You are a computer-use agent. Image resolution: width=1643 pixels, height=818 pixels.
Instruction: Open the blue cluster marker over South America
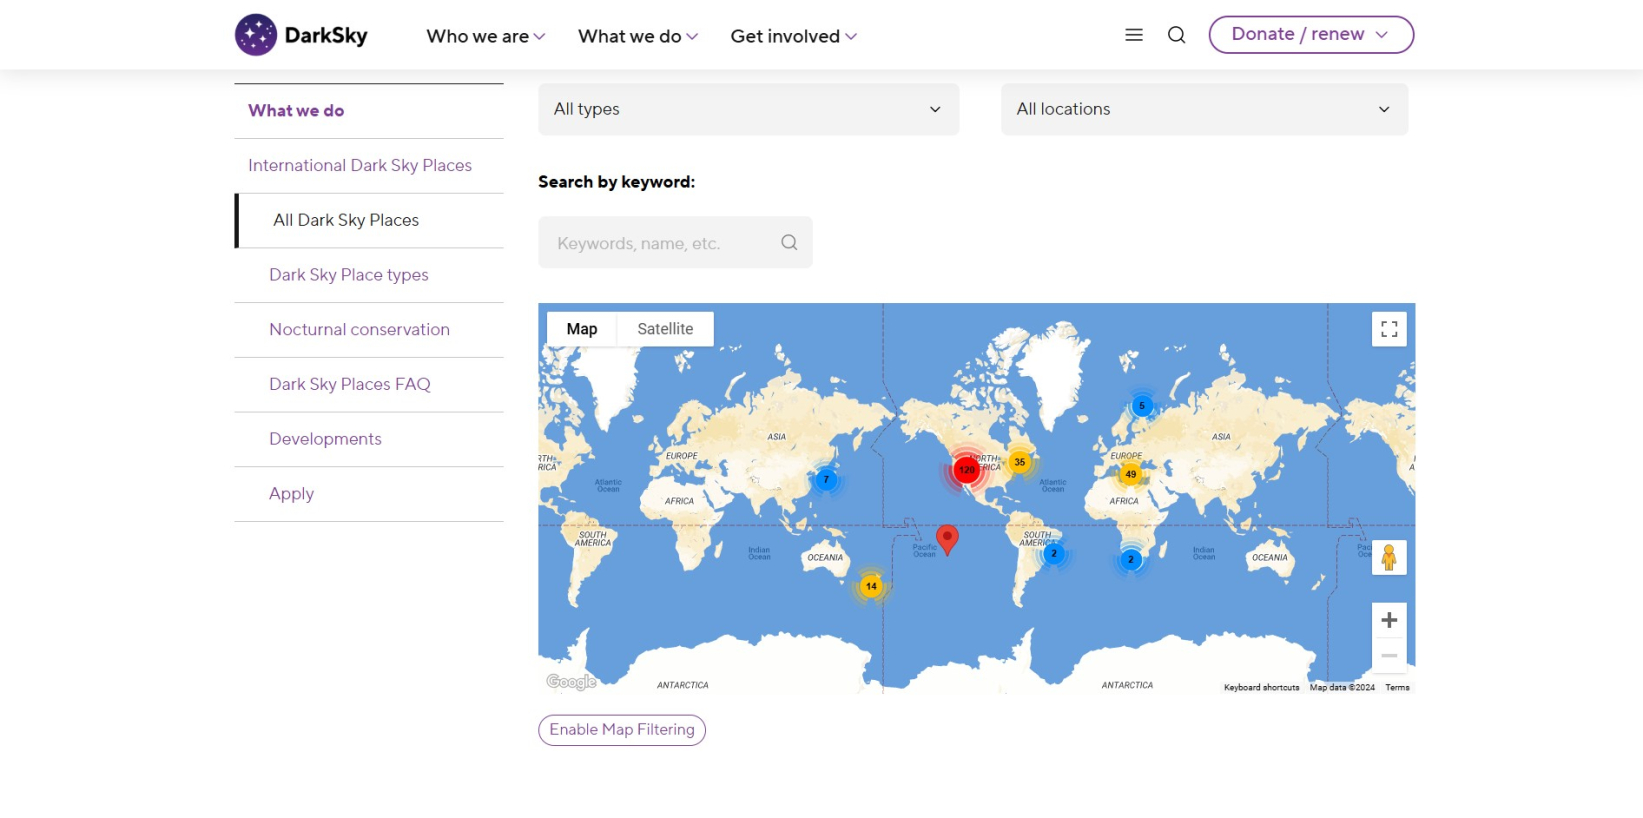tap(1053, 553)
